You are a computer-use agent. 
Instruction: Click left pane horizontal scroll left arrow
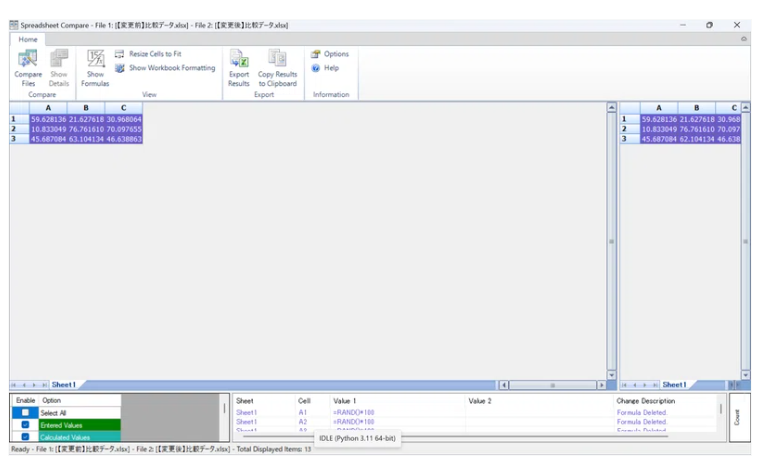coord(504,385)
